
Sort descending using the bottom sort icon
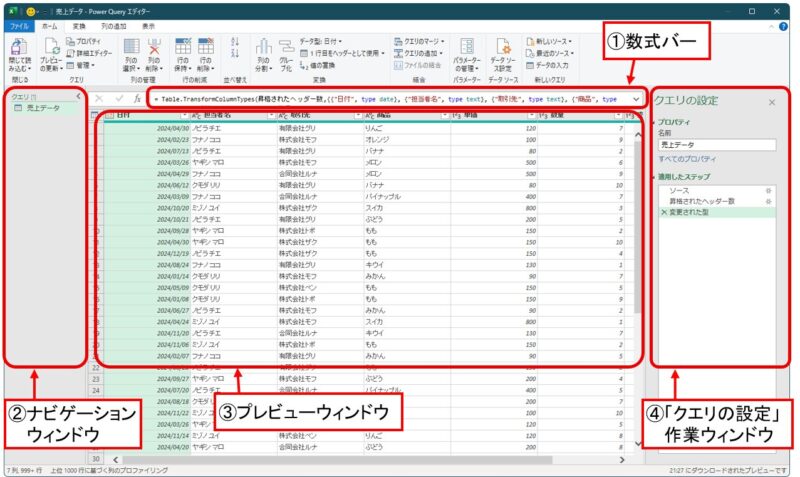click(235, 53)
